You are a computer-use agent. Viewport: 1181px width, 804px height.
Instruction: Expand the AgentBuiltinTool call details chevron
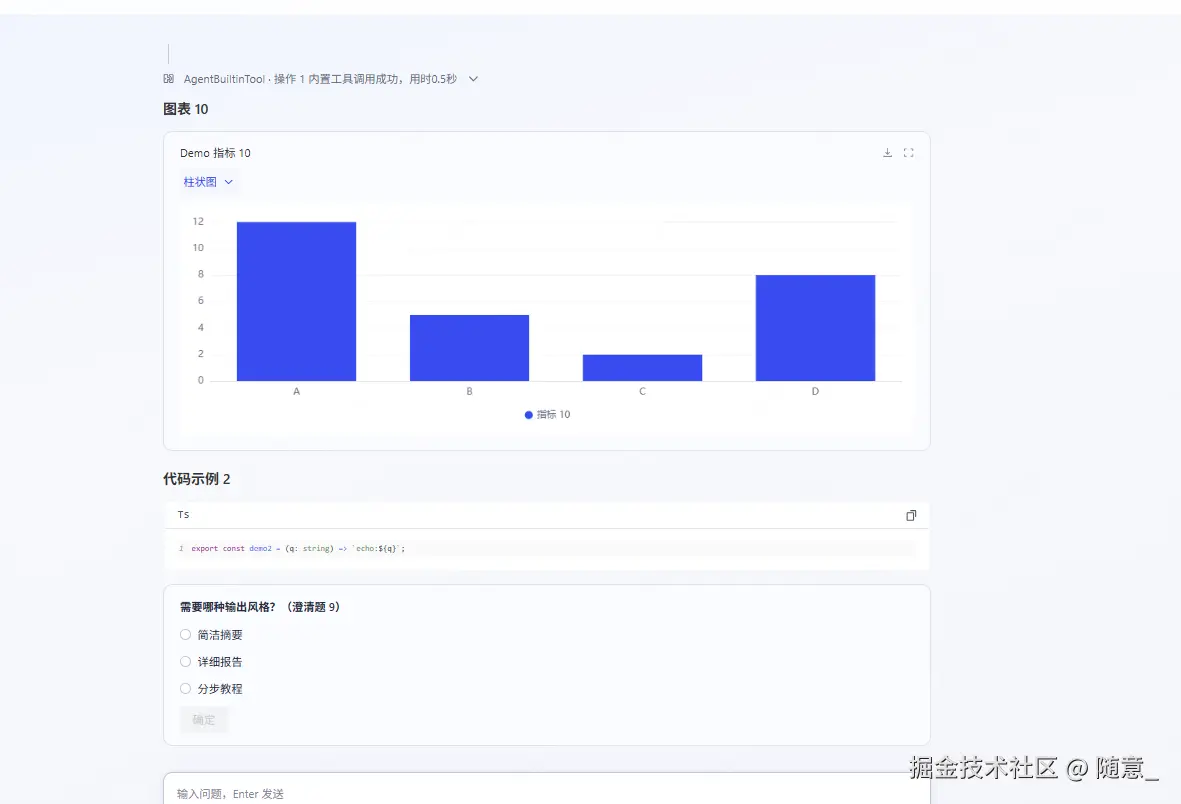473,78
